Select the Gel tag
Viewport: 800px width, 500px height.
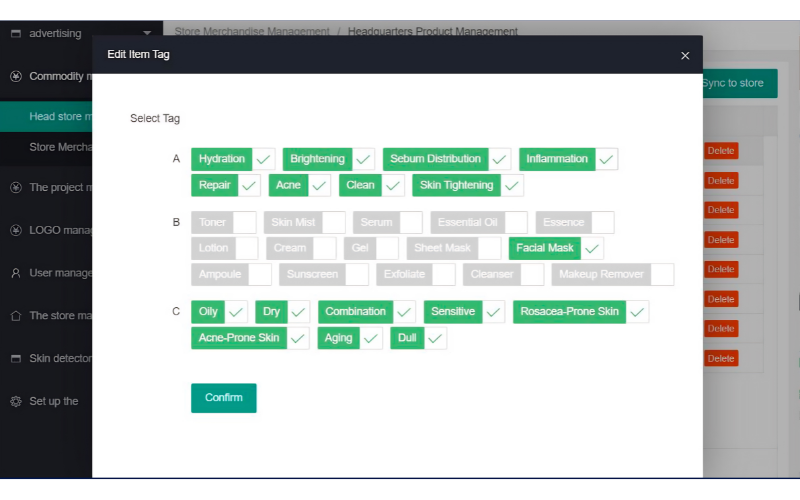[x=371, y=248]
